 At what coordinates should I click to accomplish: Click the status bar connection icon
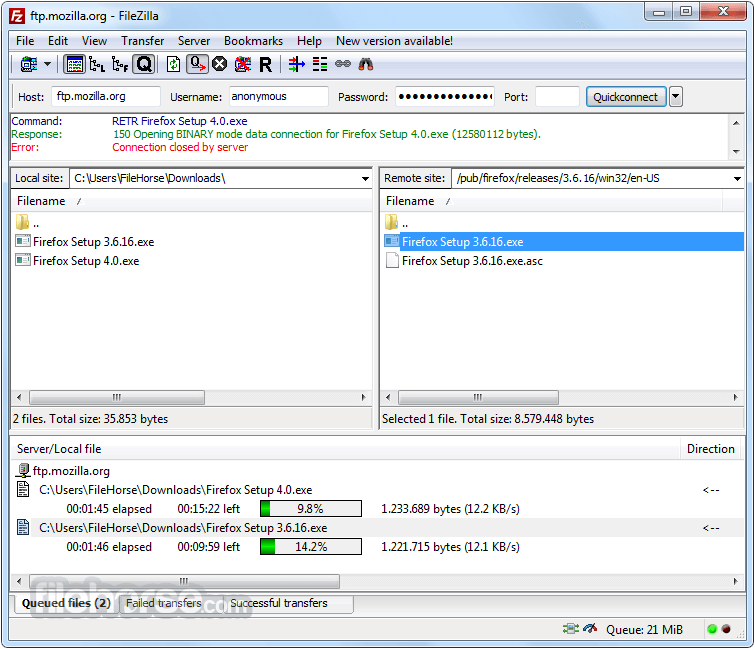pos(571,629)
